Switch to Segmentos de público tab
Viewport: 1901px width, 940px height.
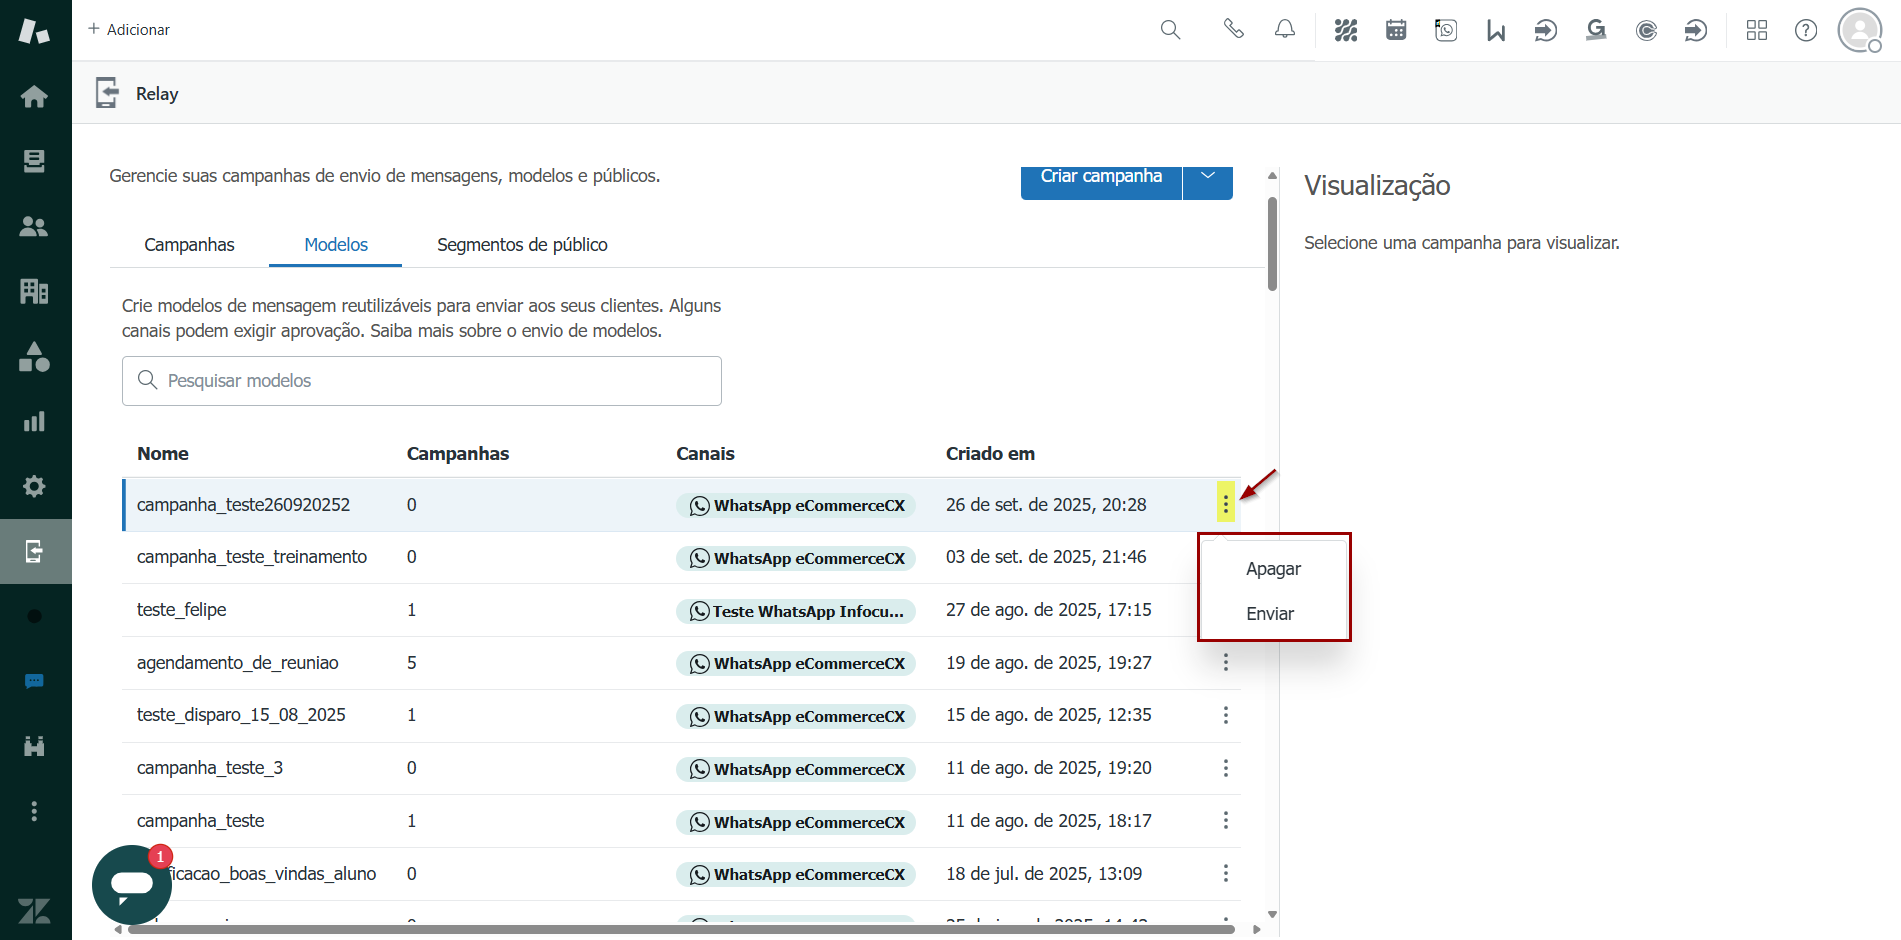522,245
